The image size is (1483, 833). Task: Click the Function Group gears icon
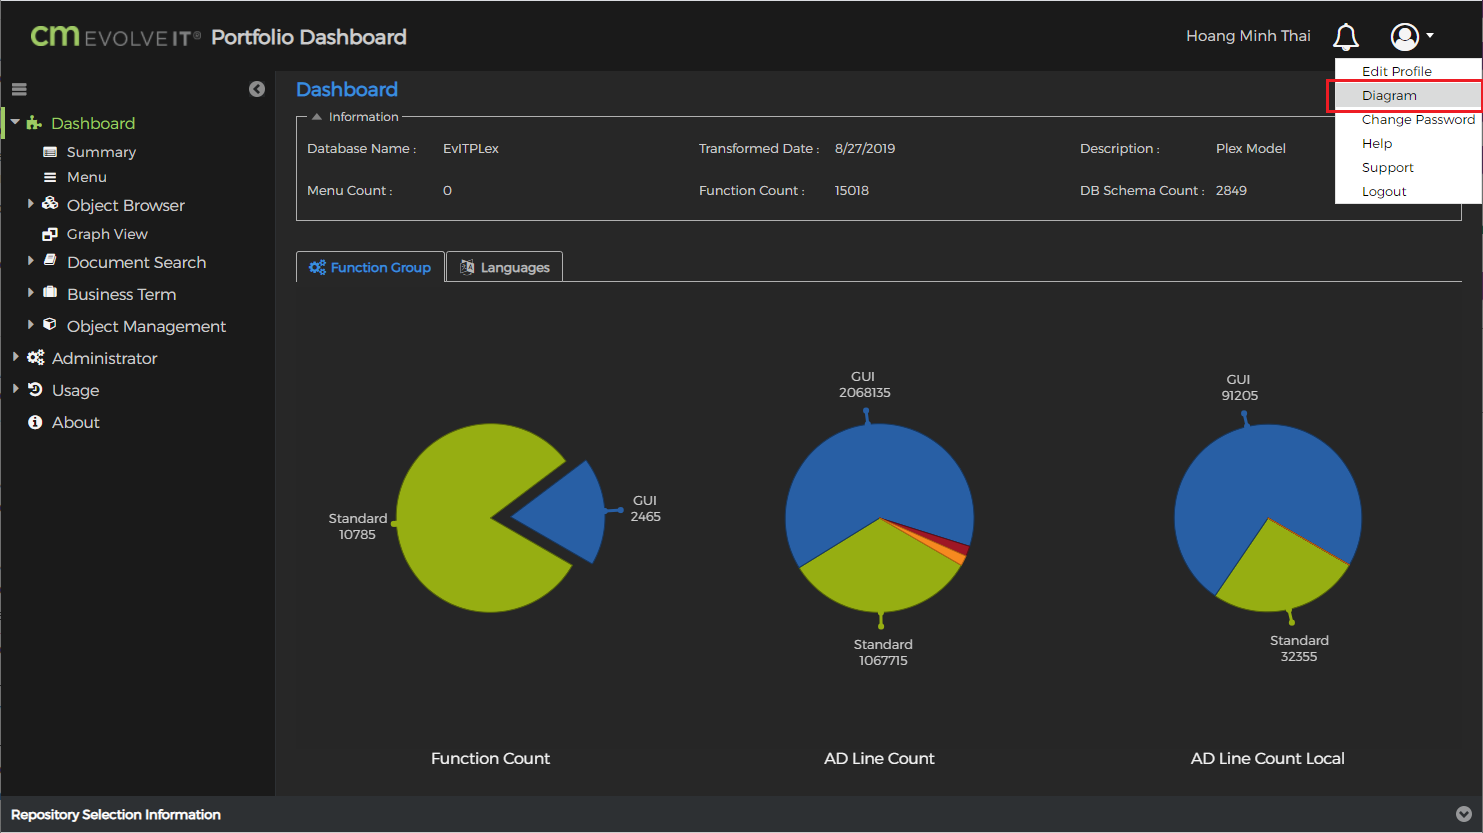click(317, 267)
